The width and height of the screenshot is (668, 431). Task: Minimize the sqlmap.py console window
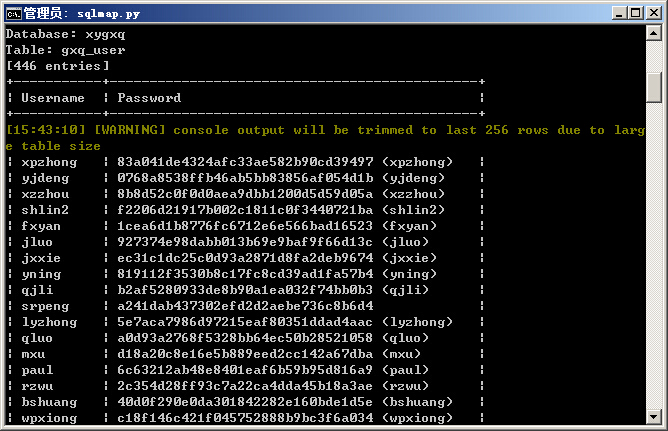(x=619, y=13)
